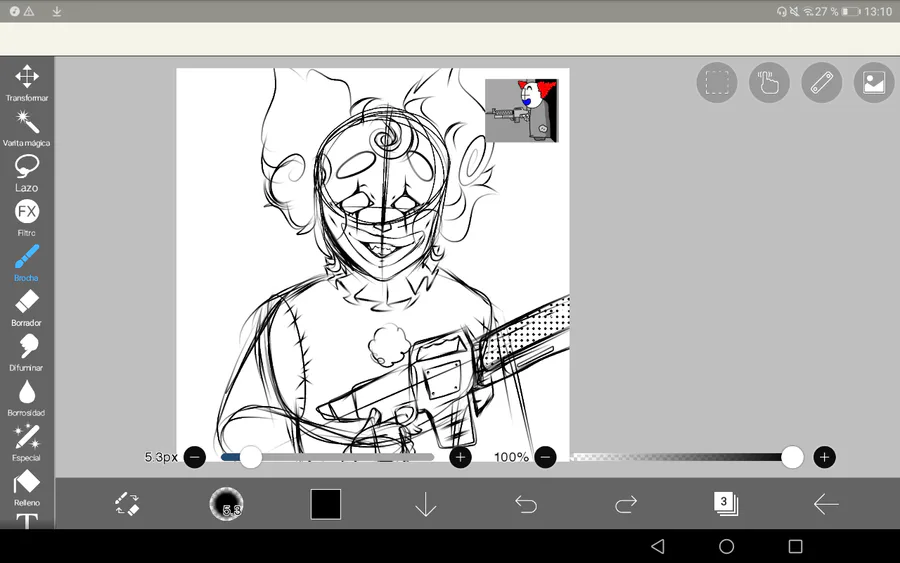The image size is (900, 563).
Task: Select the Lazo tool
Action: [27, 173]
